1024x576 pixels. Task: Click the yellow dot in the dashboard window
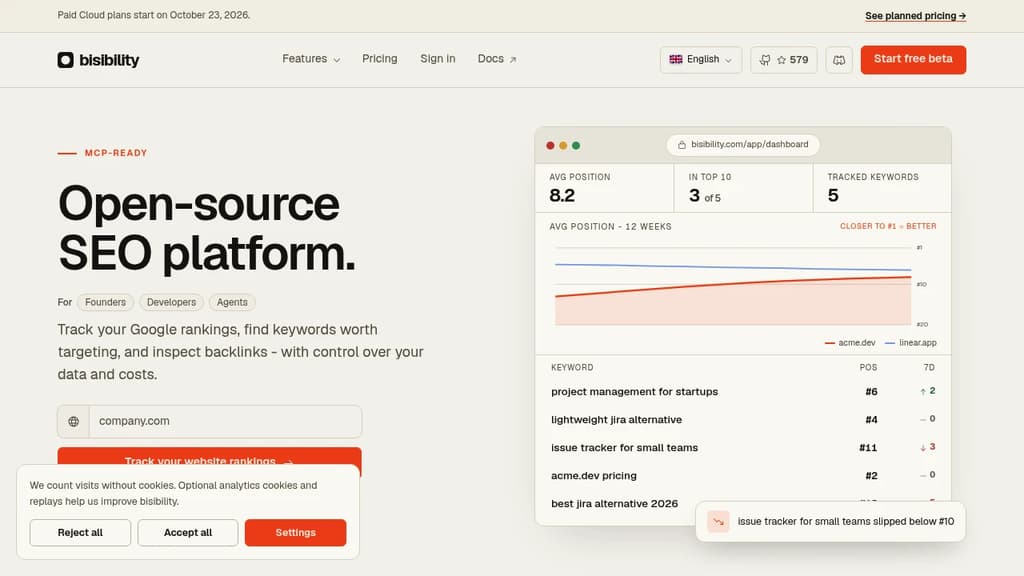(563, 146)
